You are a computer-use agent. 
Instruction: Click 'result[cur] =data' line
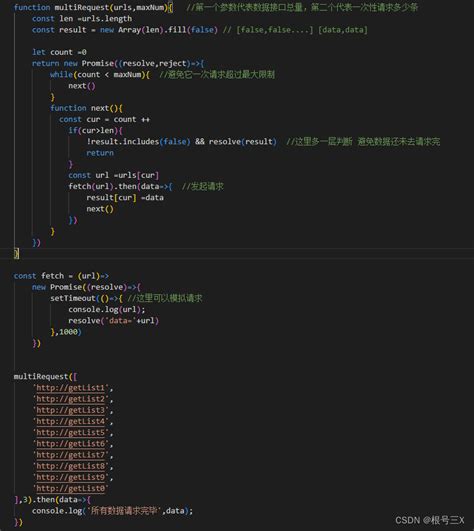125,197
